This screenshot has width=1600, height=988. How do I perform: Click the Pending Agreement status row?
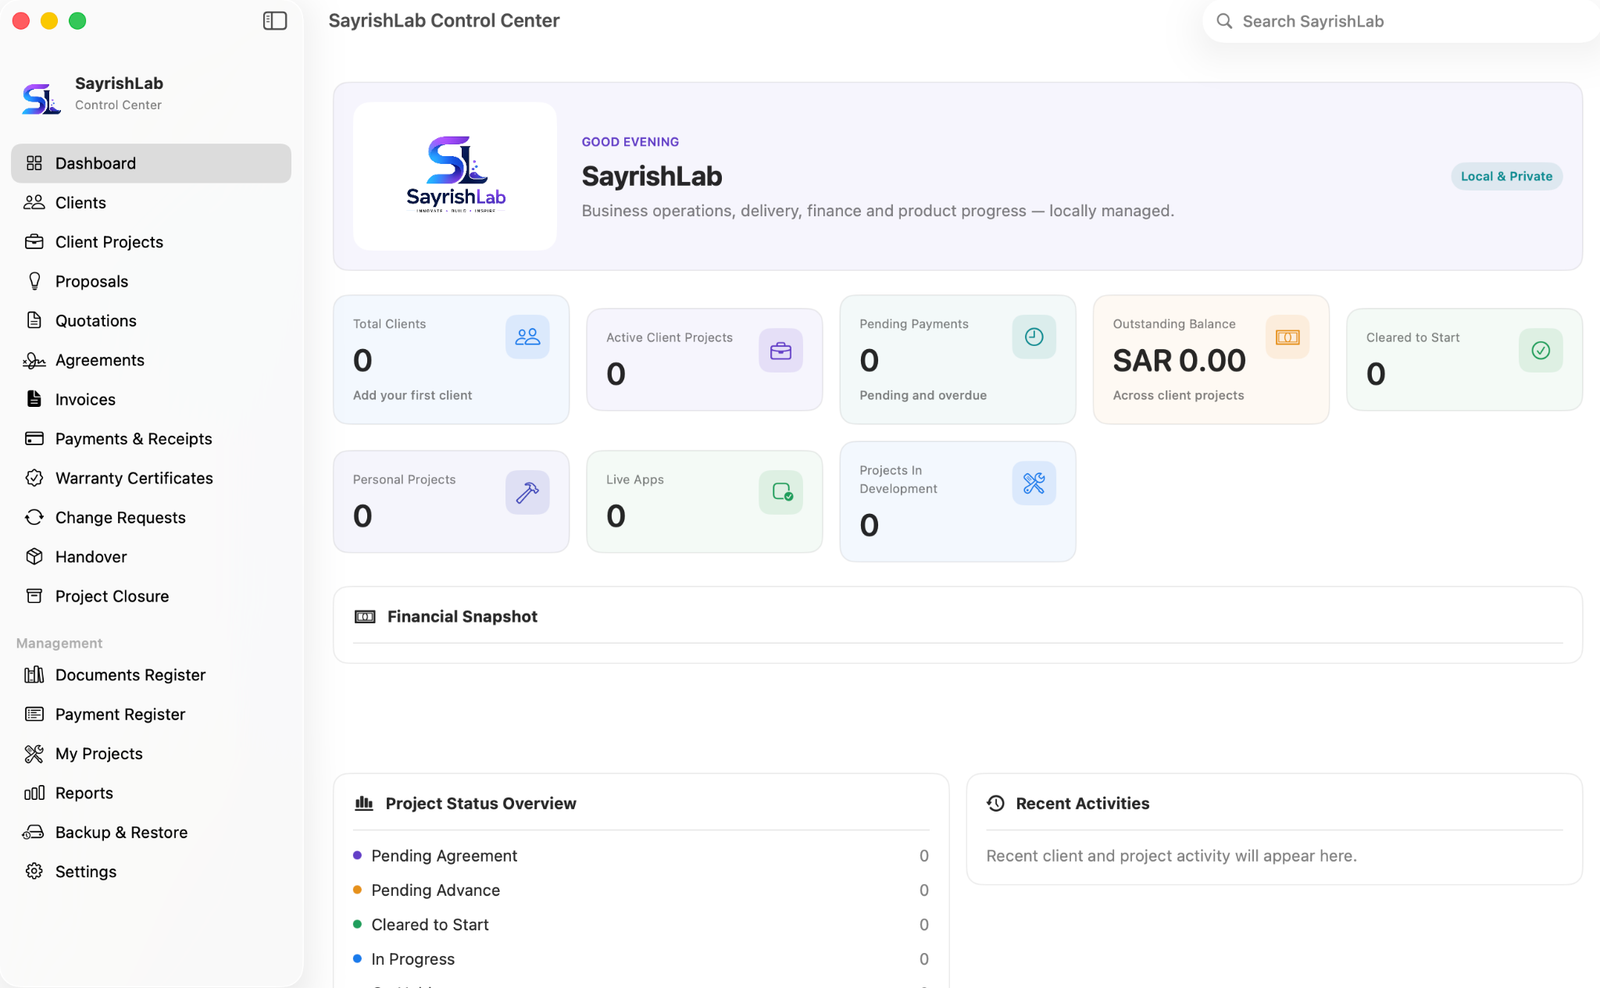pos(641,856)
